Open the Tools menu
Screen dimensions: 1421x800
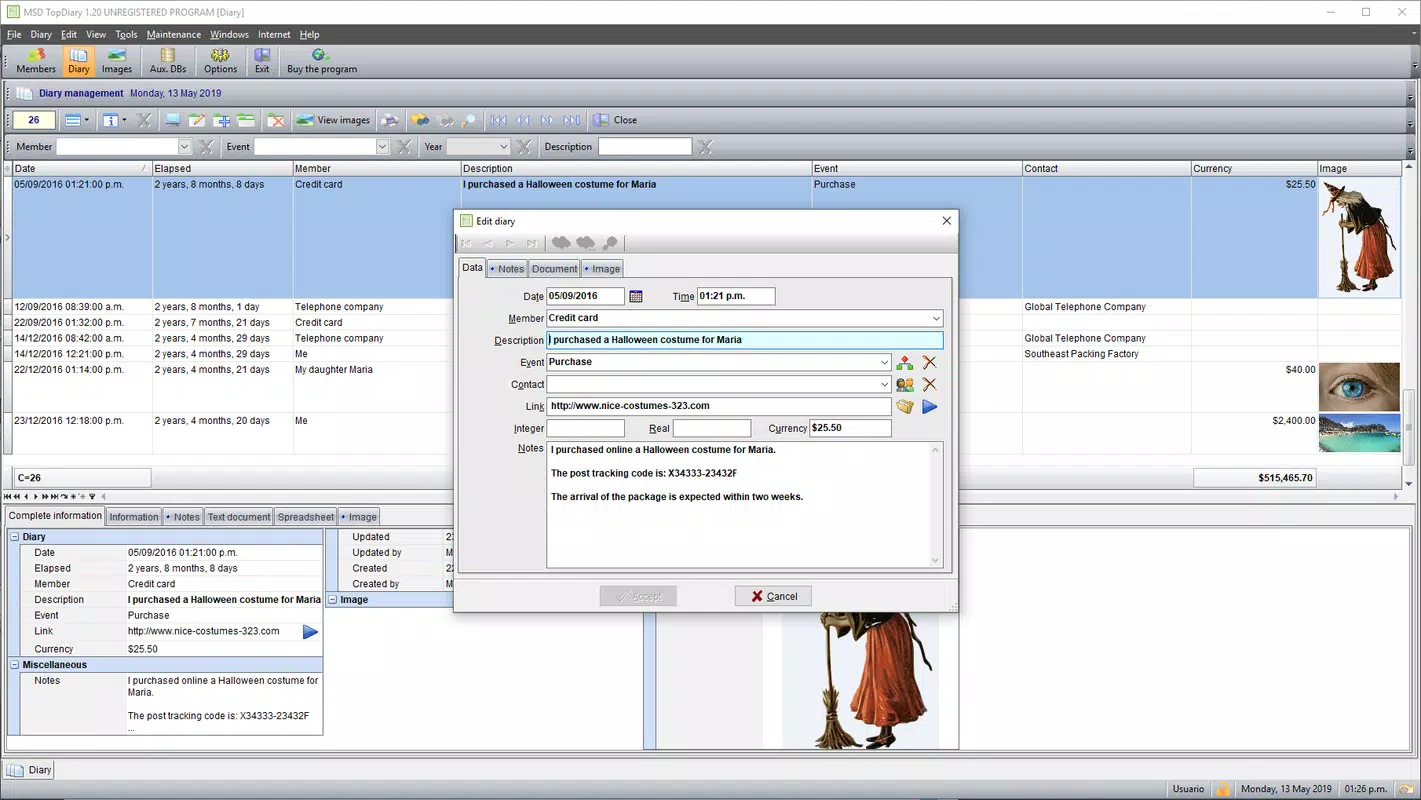click(126, 34)
